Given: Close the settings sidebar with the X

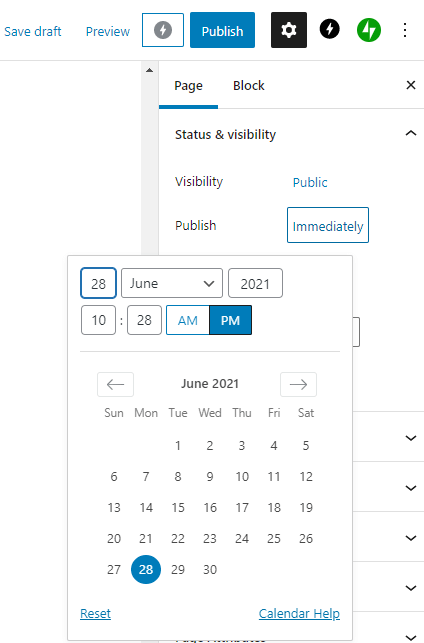Looking at the screenshot, I should tap(410, 85).
